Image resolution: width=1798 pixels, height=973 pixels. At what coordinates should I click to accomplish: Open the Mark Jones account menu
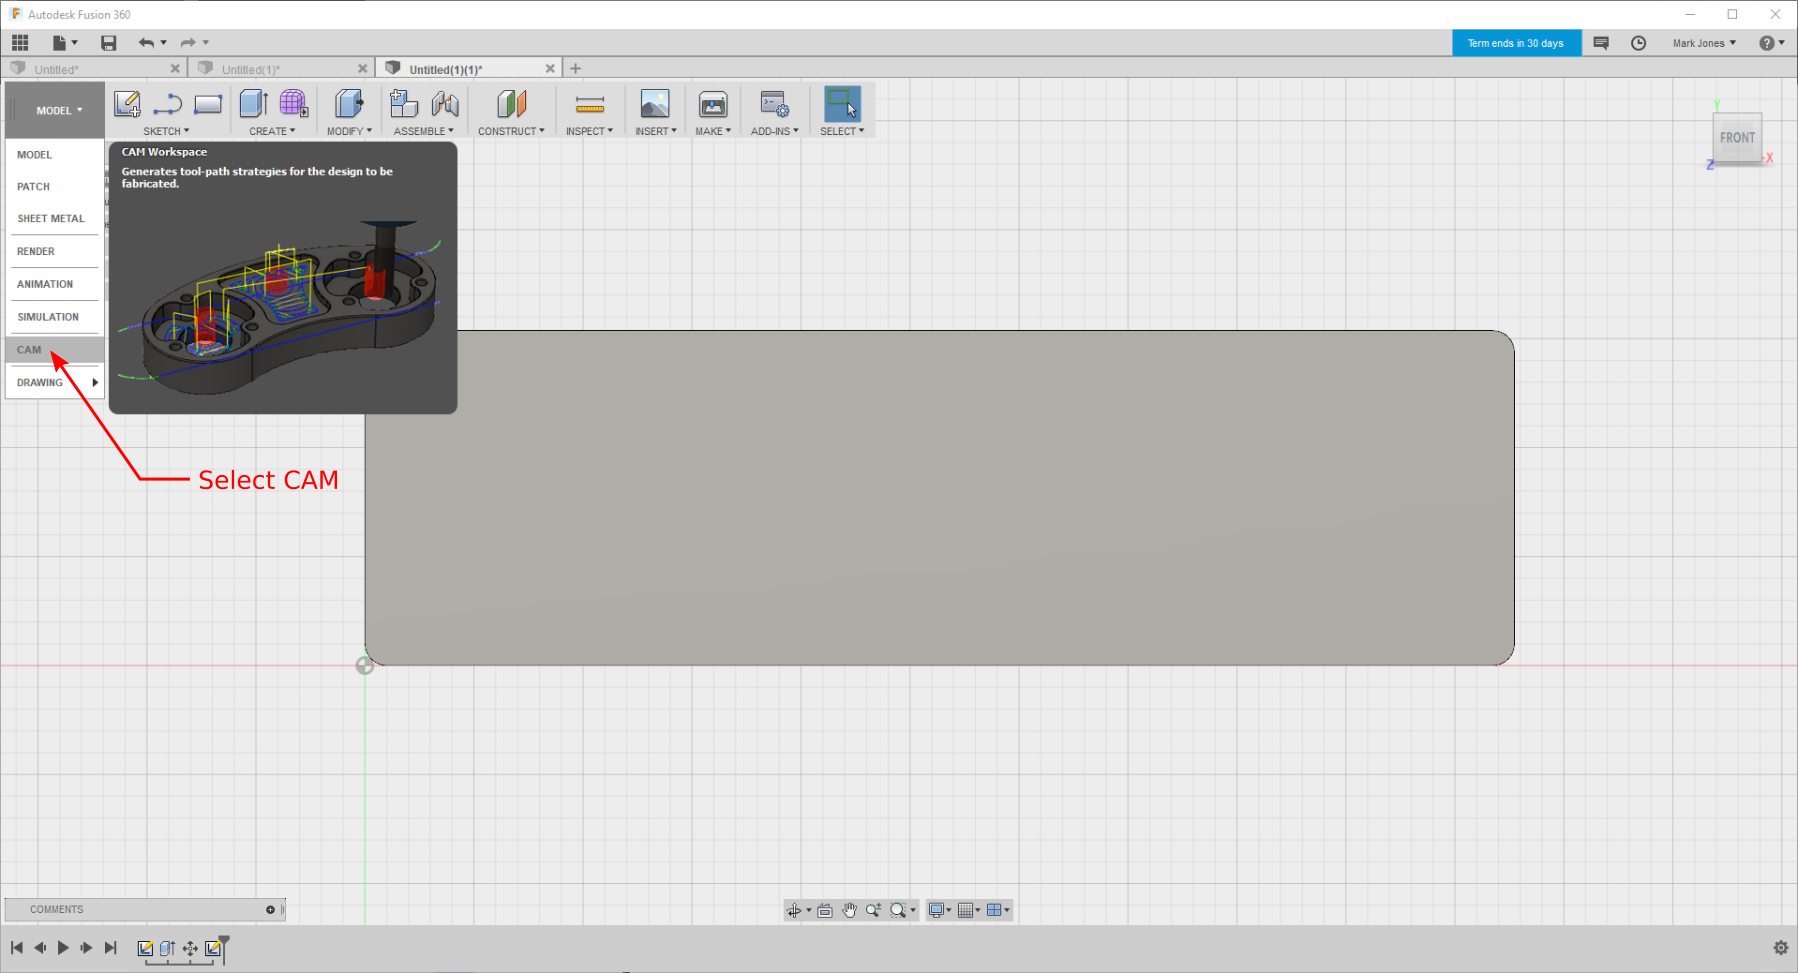1704,43
